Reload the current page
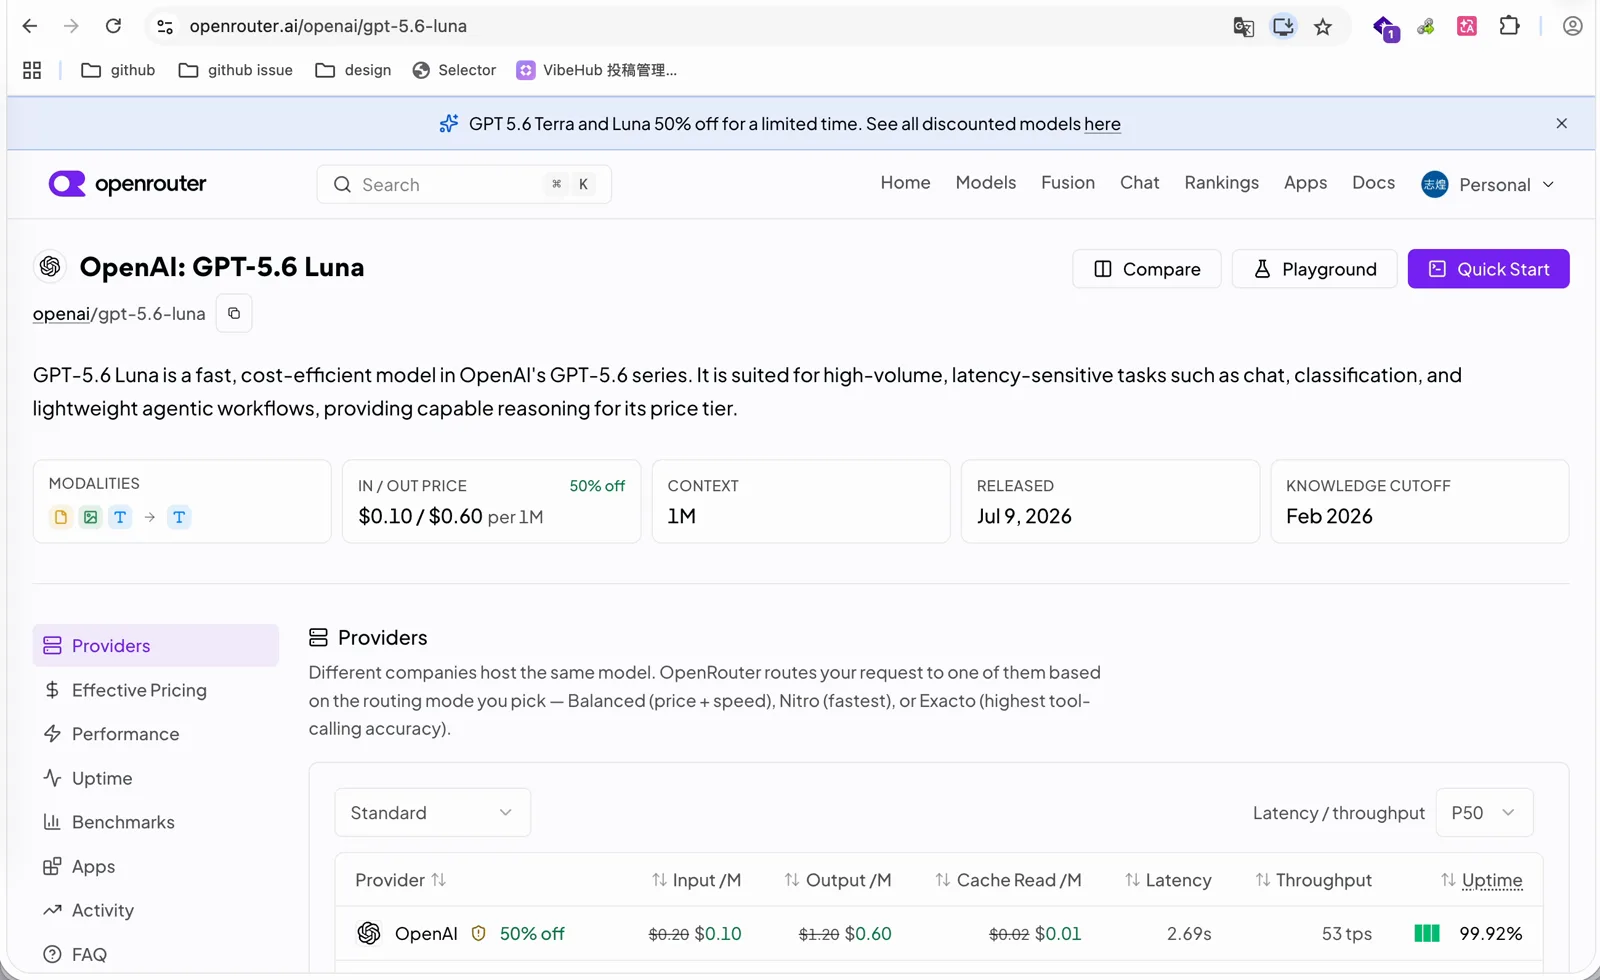This screenshot has width=1600, height=980. (113, 26)
